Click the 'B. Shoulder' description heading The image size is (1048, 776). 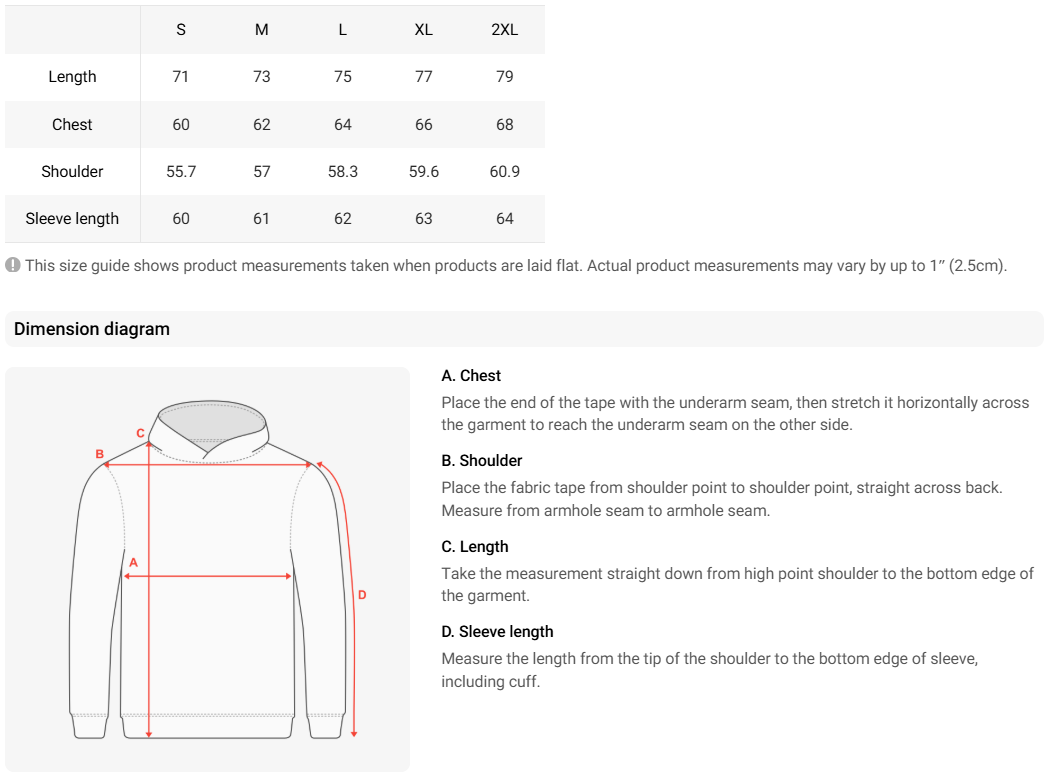482,461
